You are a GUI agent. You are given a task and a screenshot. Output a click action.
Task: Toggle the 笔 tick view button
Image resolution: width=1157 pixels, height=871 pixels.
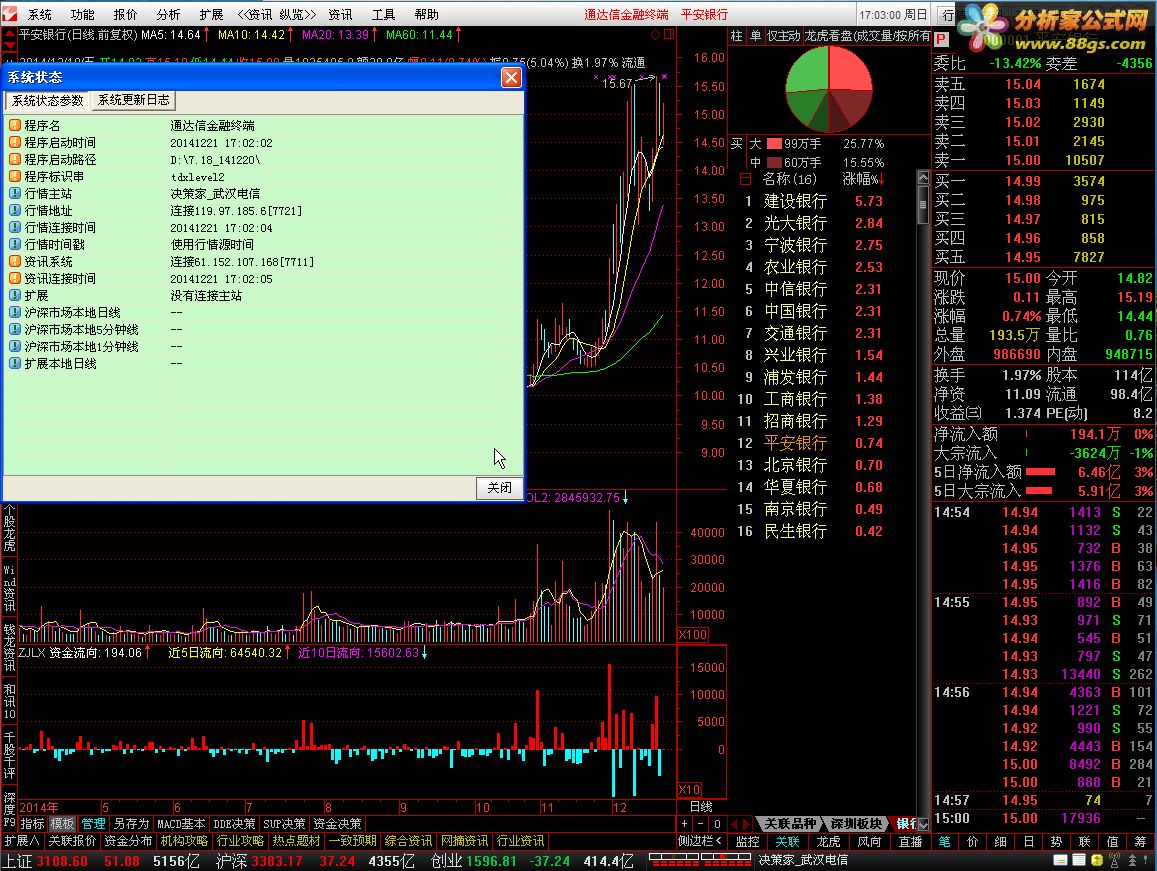point(944,841)
